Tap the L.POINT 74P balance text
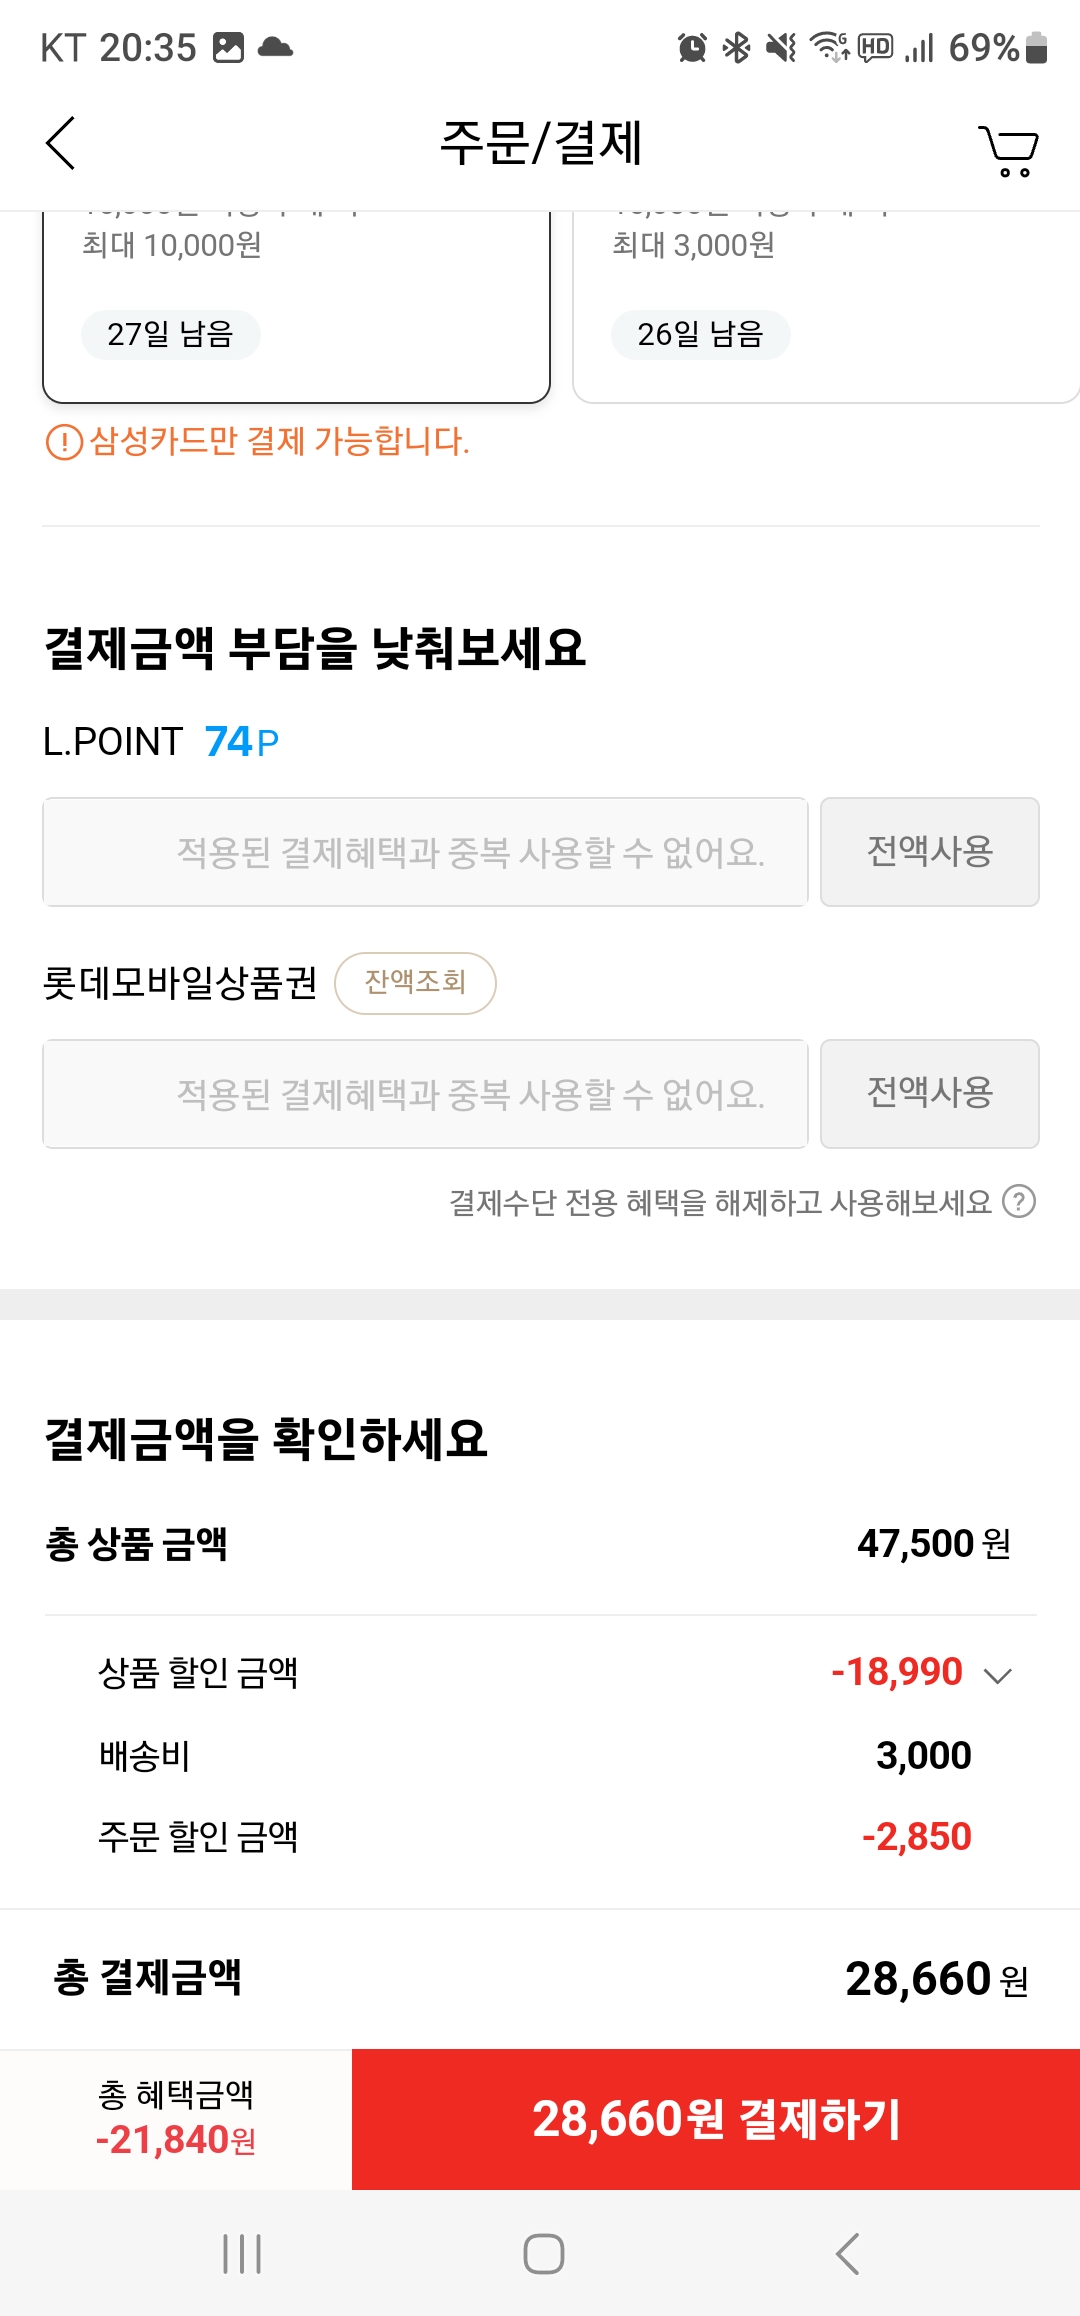Viewport: 1080px width, 2316px height. click(241, 742)
